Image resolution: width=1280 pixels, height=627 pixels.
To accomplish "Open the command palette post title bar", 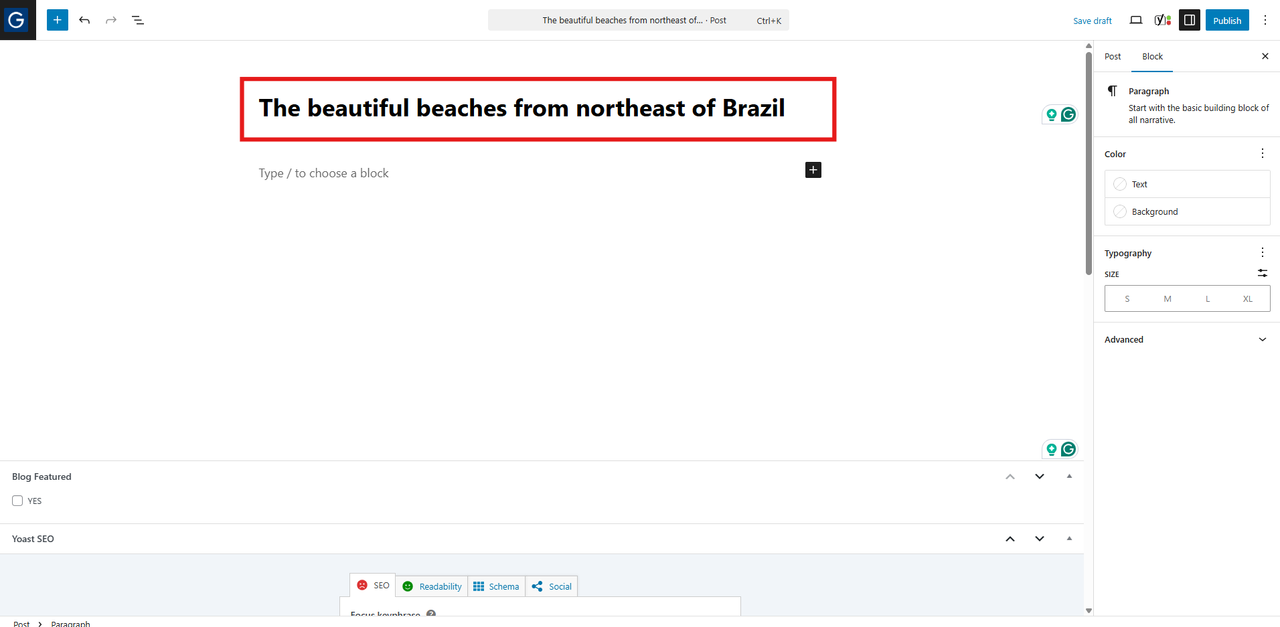I will click(638, 20).
